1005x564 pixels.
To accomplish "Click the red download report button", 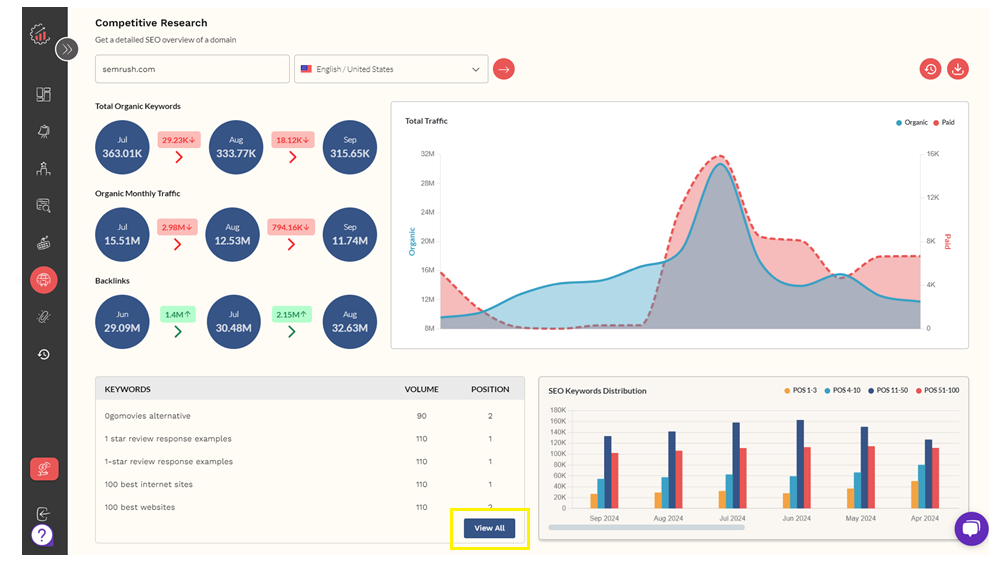I will tap(958, 69).
